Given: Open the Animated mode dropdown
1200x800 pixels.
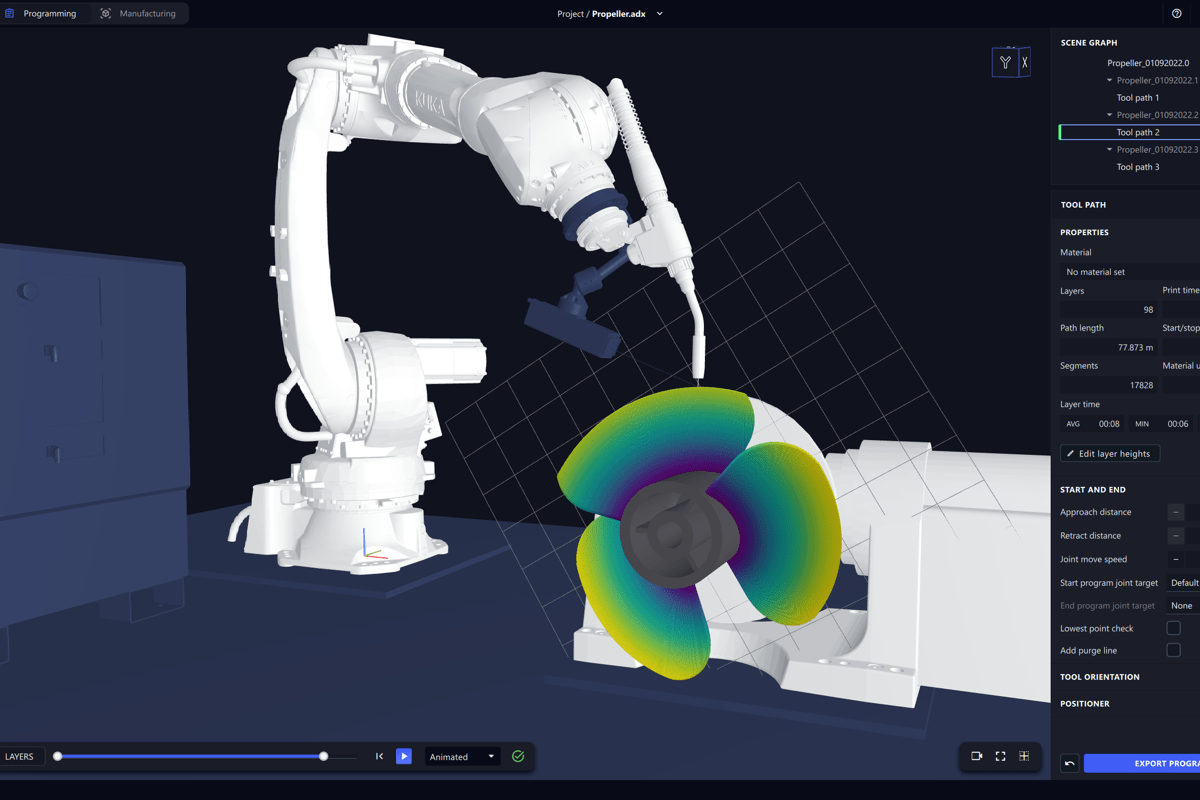Looking at the screenshot, I should click(x=462, y=757).
